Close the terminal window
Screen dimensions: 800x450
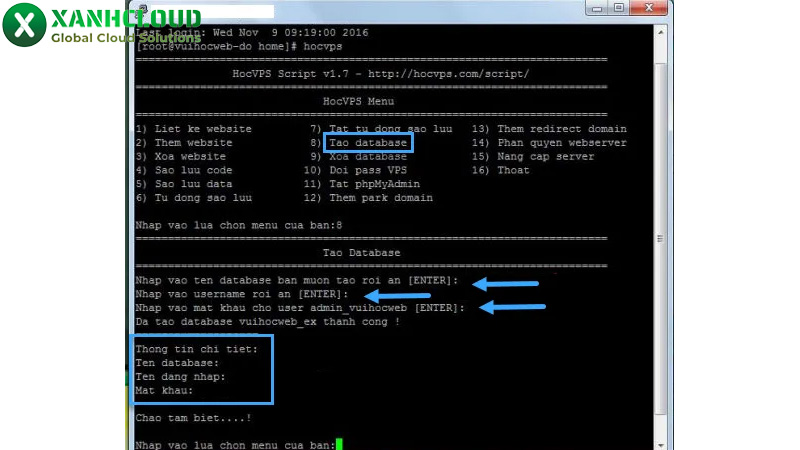(x=648, y=8)
